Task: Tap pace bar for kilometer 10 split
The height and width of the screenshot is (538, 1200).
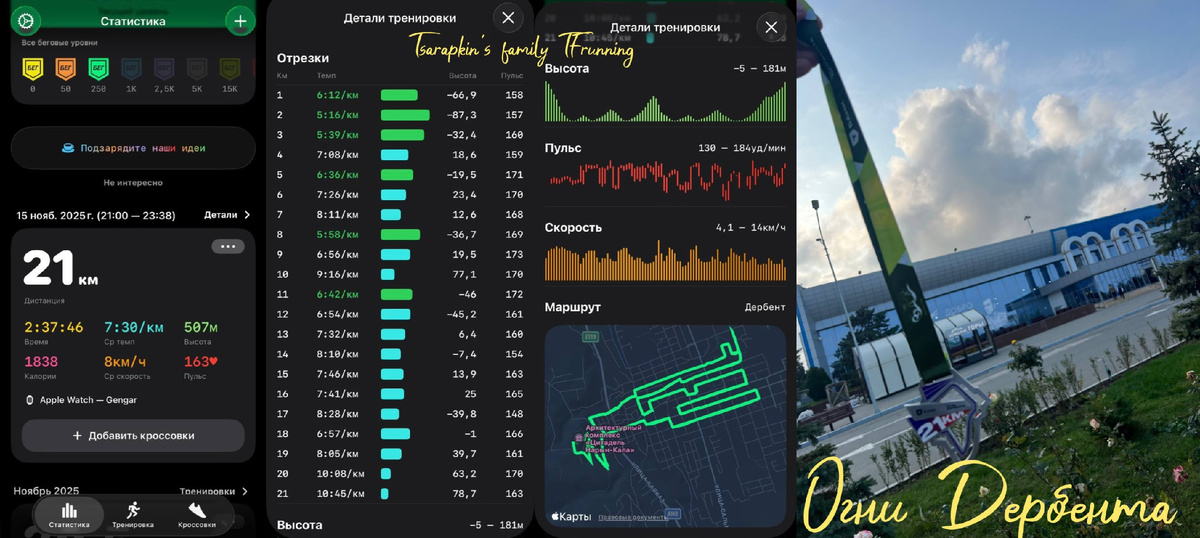Action: (388, 274)
